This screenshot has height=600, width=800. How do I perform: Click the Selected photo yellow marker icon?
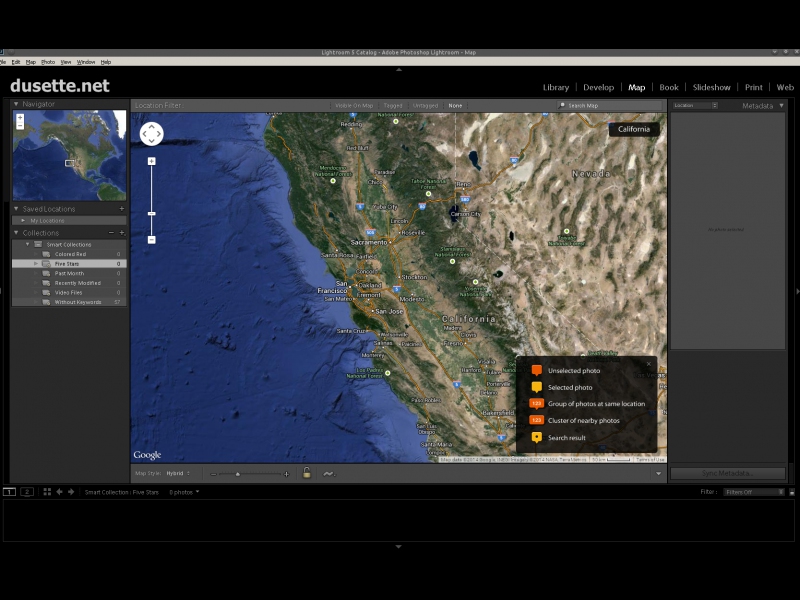536,387
